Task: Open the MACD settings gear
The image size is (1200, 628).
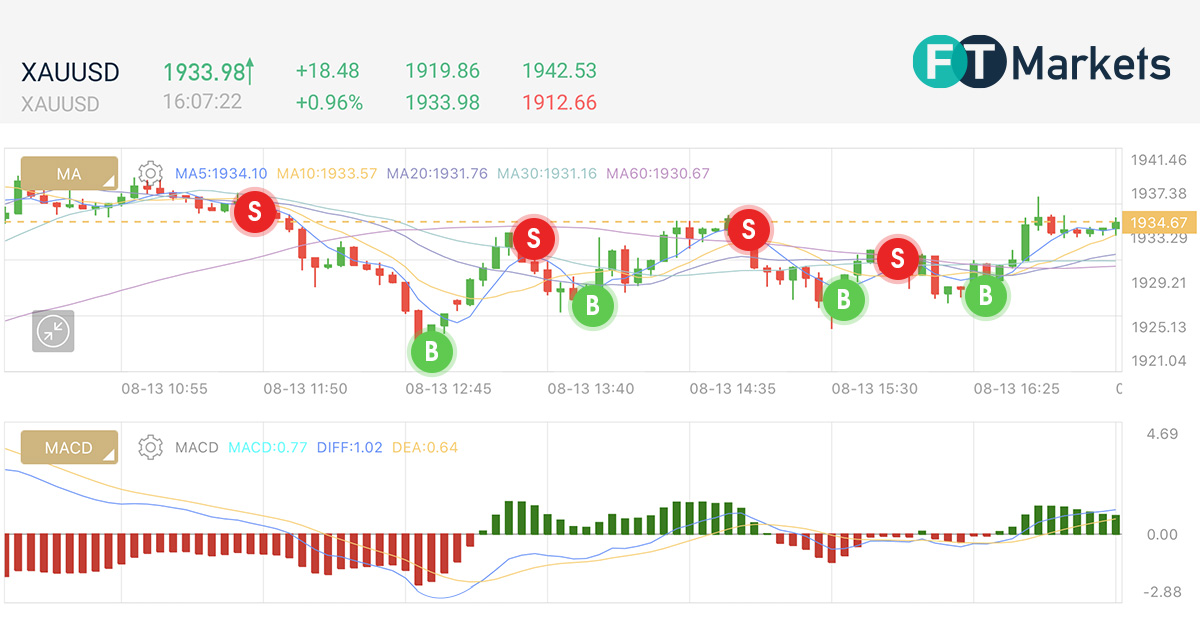Action: tap(148, 448)
